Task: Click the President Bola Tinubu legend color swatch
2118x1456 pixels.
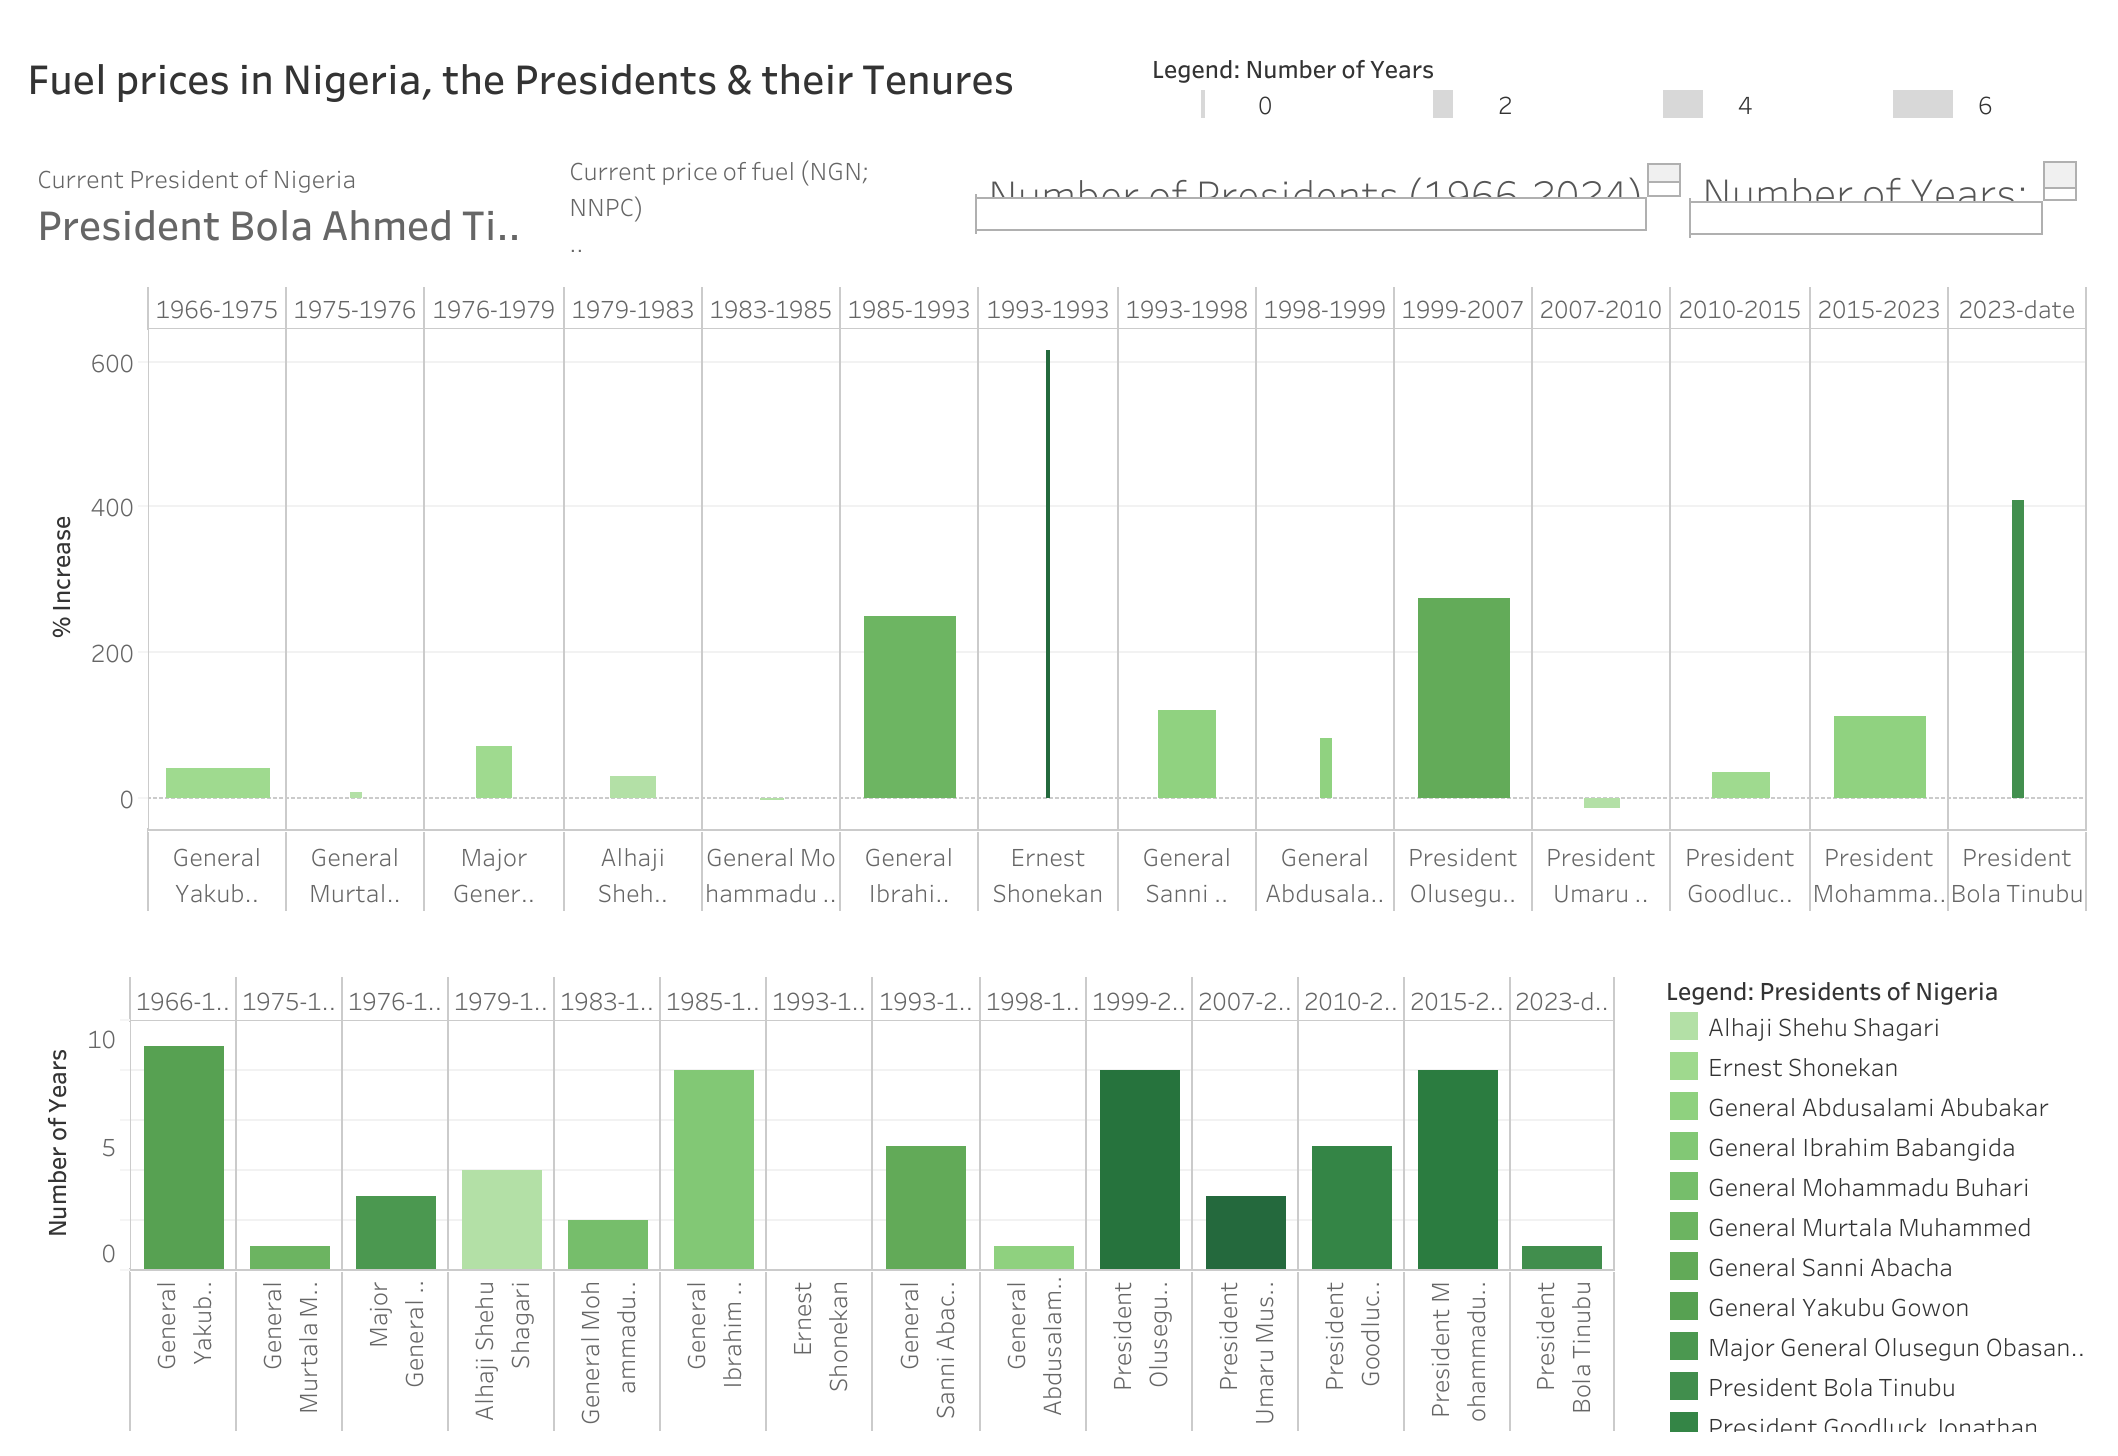Action: [x=1683, y=1387]
